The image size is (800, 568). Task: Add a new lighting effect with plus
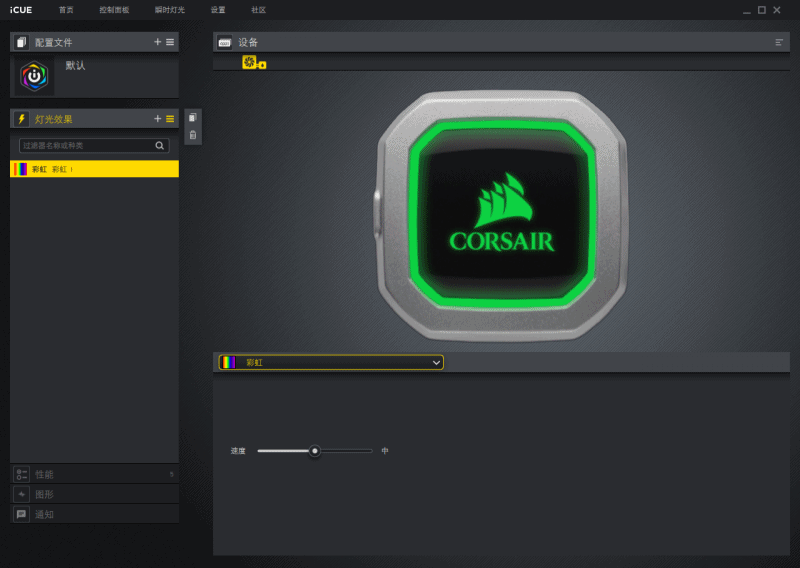click(158, 118)
